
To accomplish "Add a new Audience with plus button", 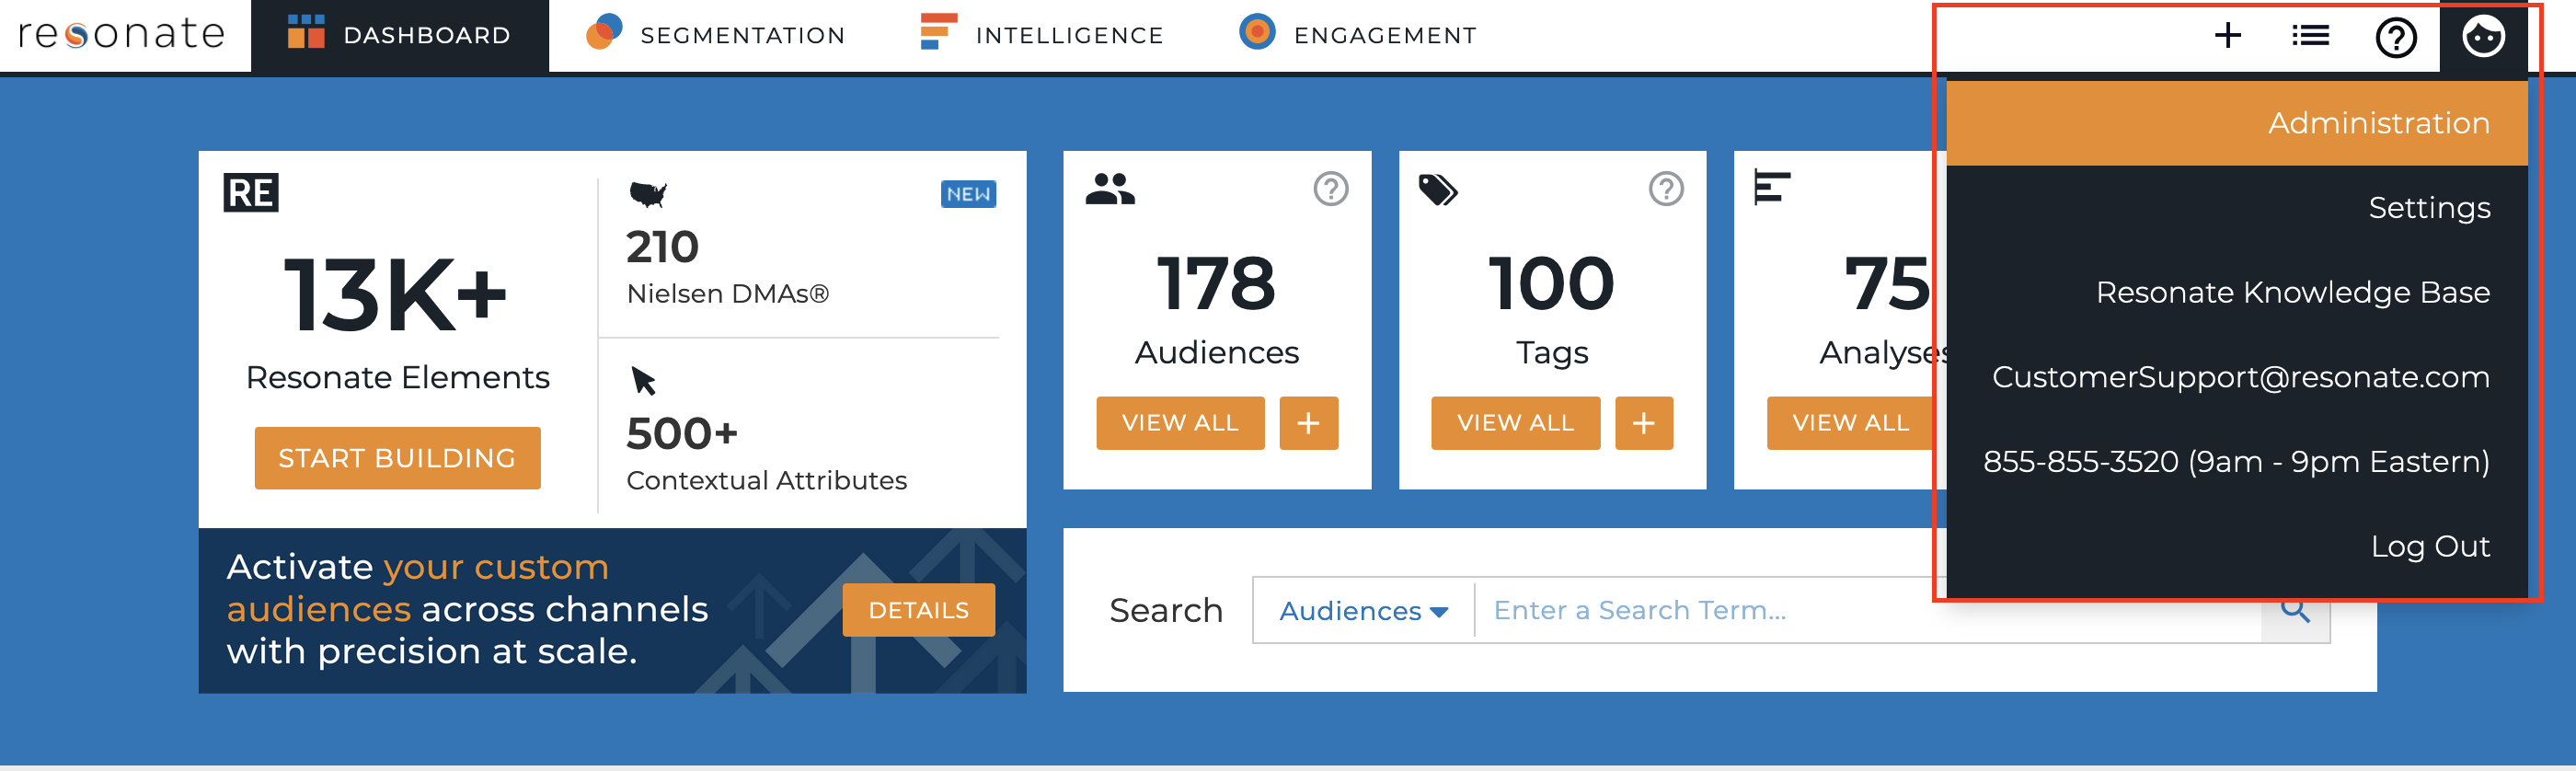I will tap(1308, 423).
